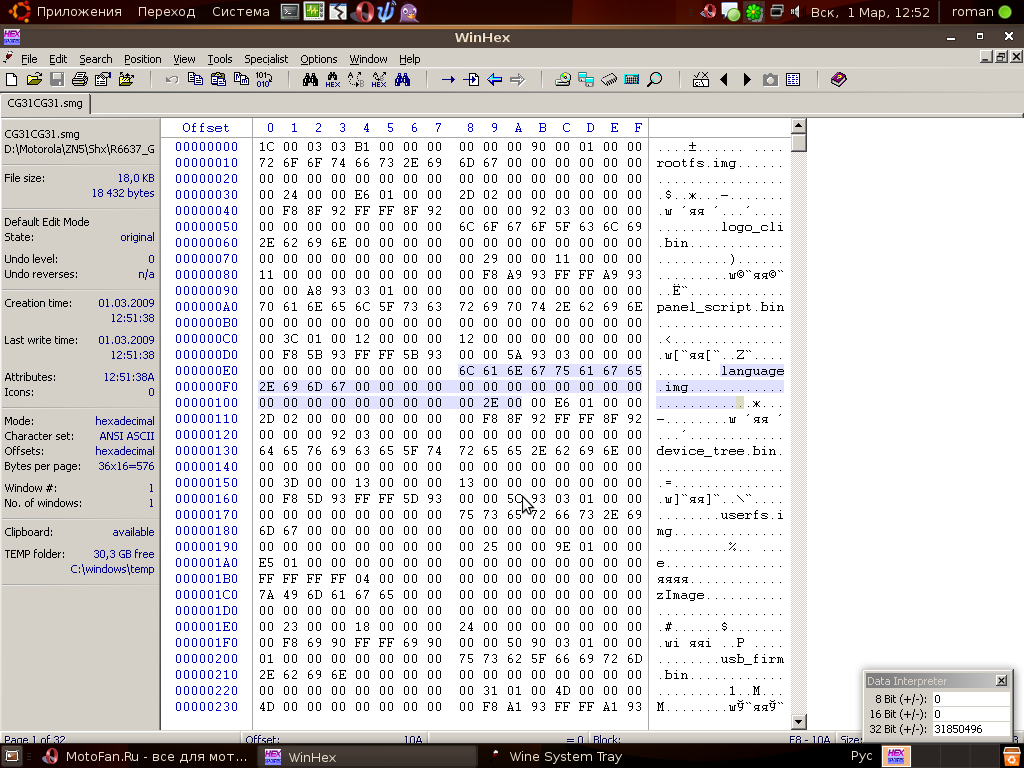Click Replace Text icon

356,80
